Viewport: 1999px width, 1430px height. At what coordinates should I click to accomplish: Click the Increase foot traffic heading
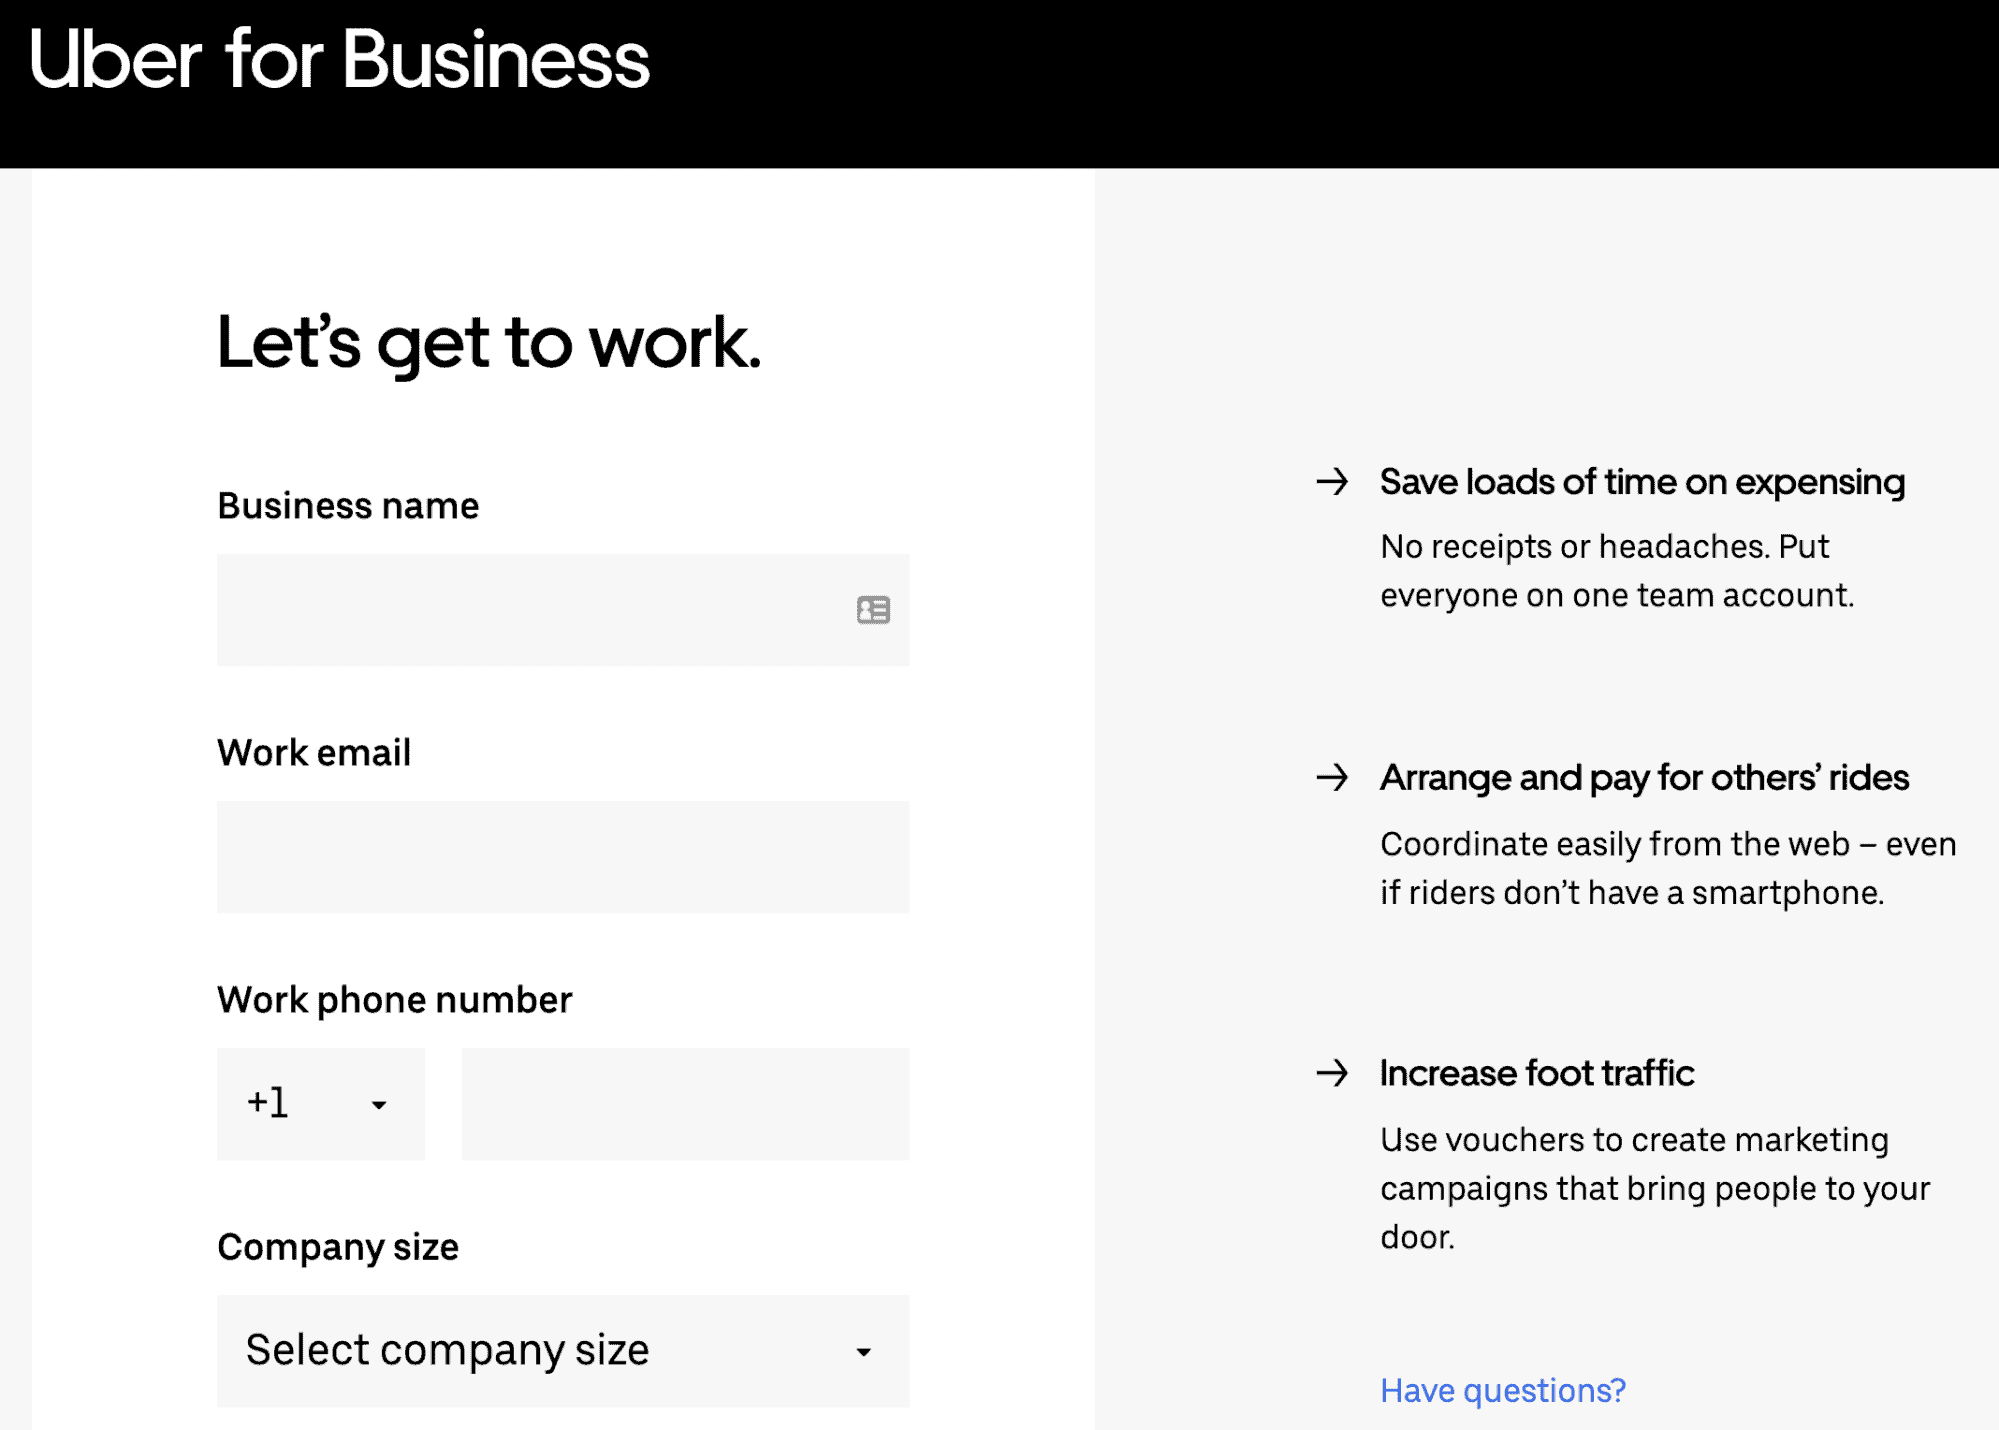(1537, 1074)
